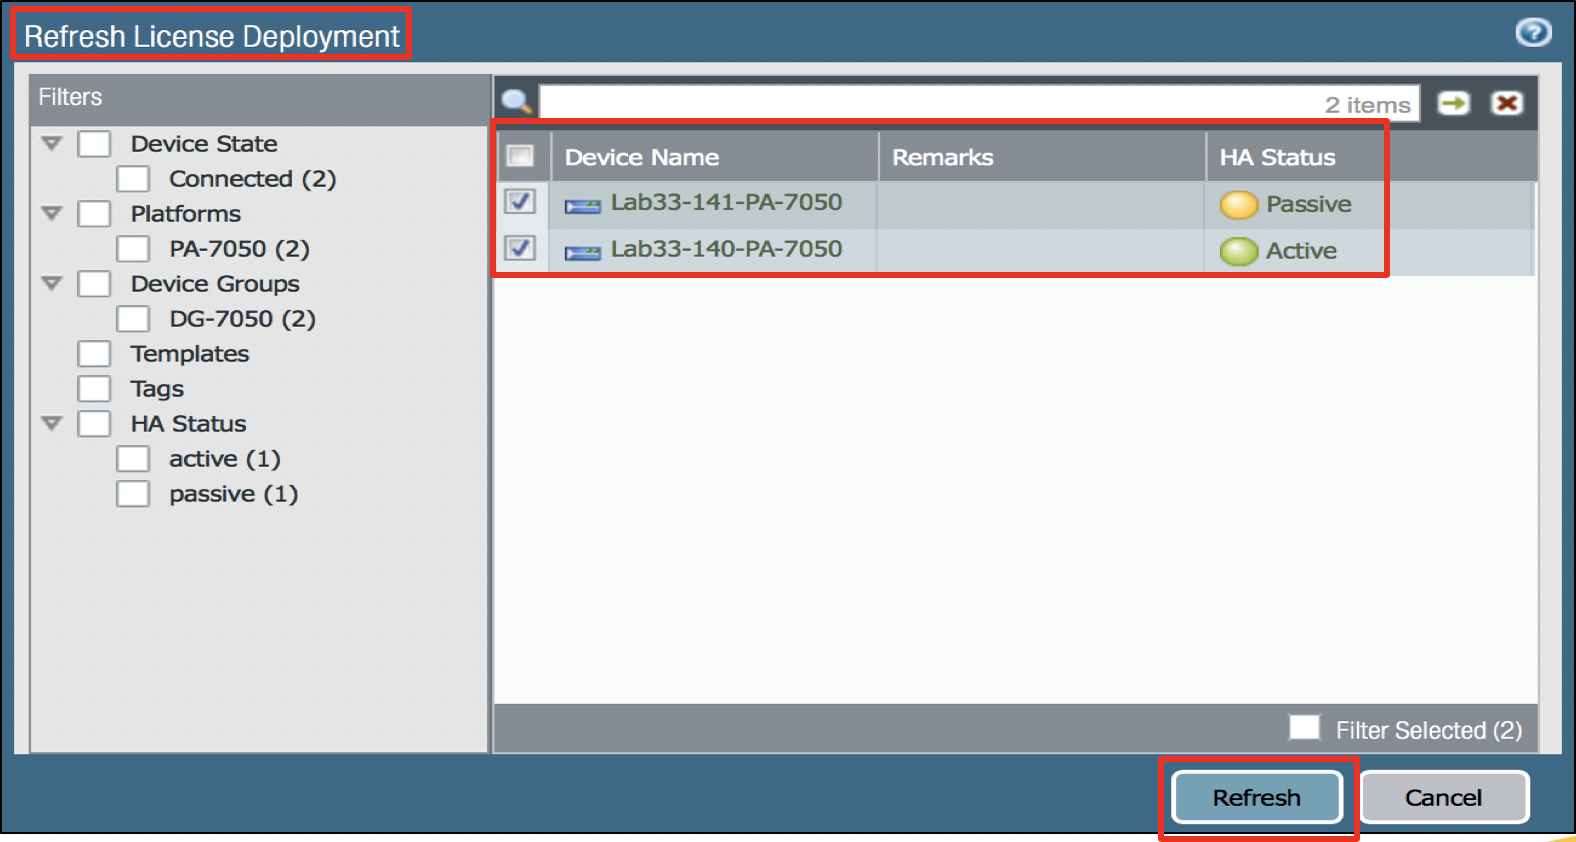Enable the Device State filter checkbox
Screen dimensions: 1576x842
pos(94,144)
